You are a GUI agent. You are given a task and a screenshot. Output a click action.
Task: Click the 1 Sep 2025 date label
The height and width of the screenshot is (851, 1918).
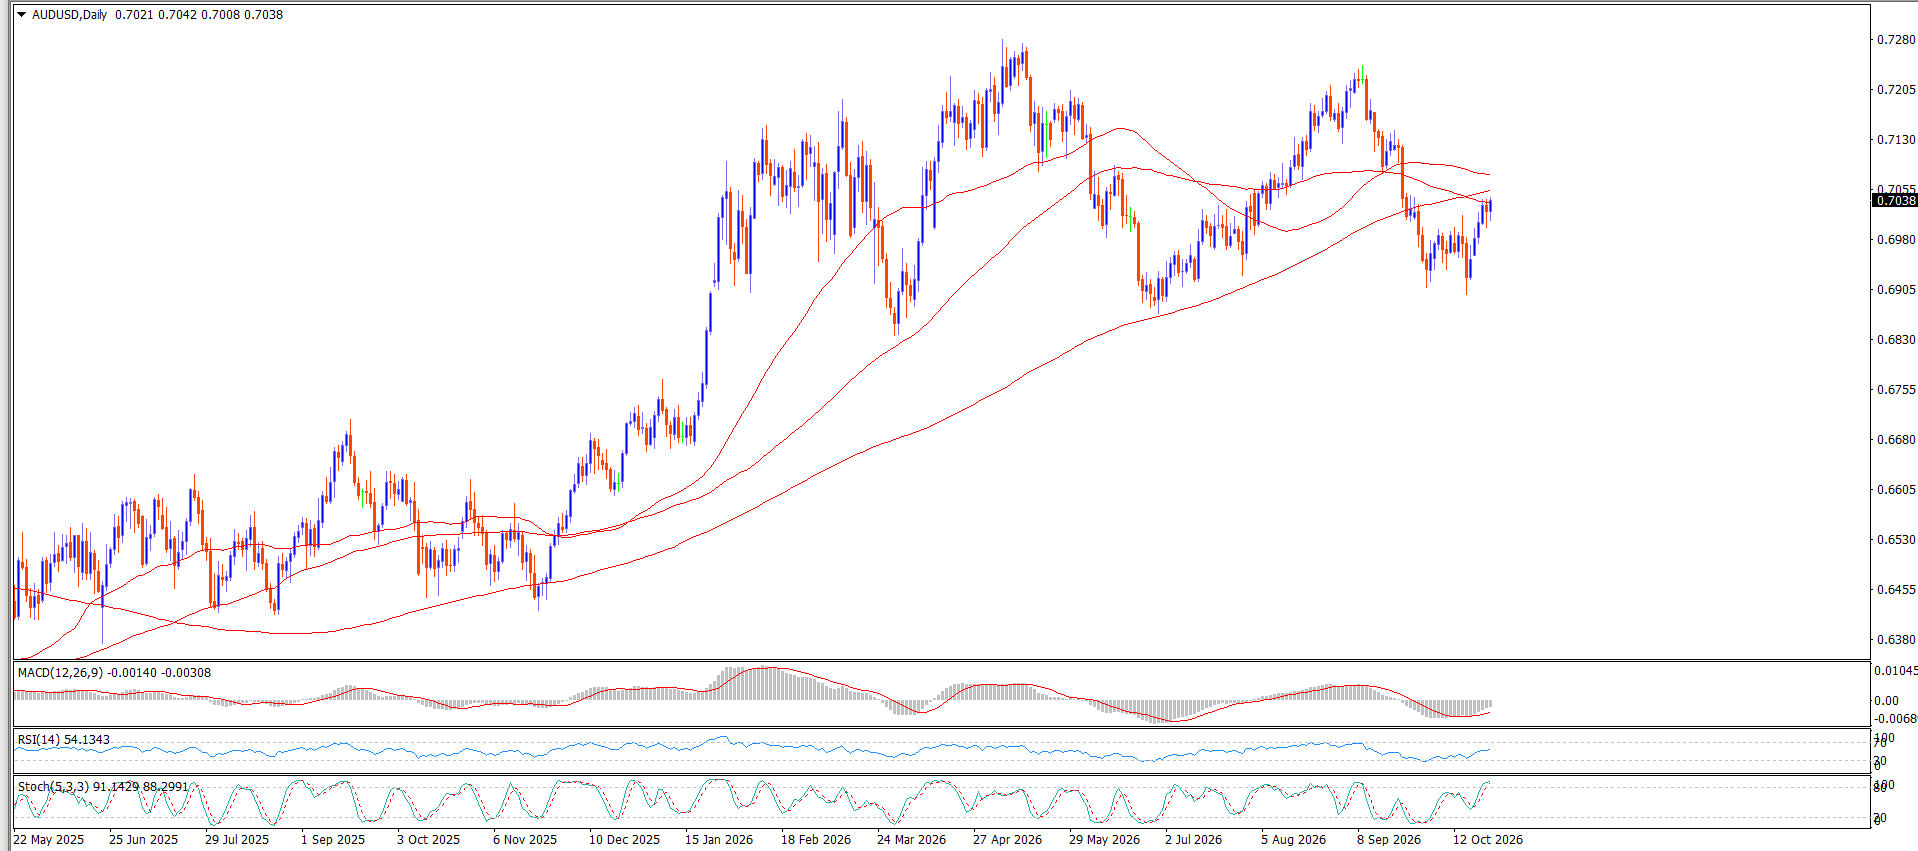click(x=333, y=840)
